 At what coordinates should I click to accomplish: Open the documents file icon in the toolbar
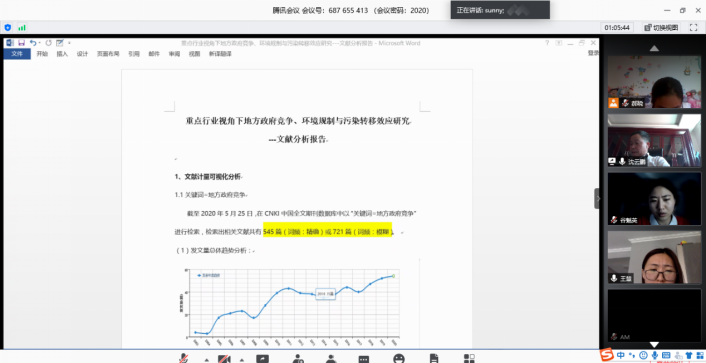click(434, 359)
